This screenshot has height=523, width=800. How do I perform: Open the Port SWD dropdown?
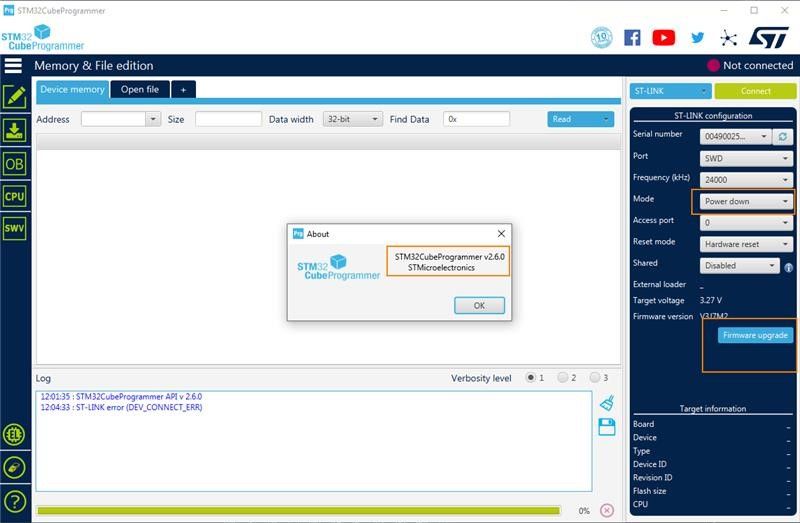click(746, 159)
